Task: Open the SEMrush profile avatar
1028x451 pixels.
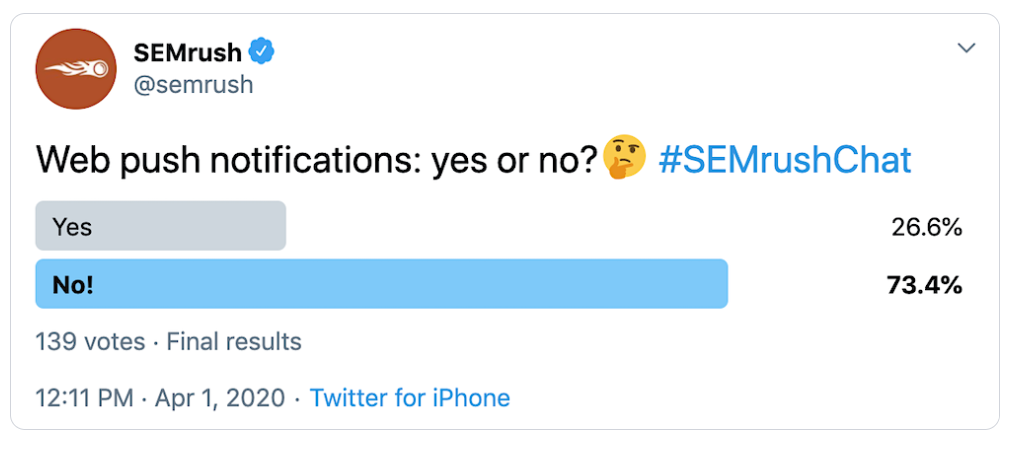Action: tap(76, 69)
